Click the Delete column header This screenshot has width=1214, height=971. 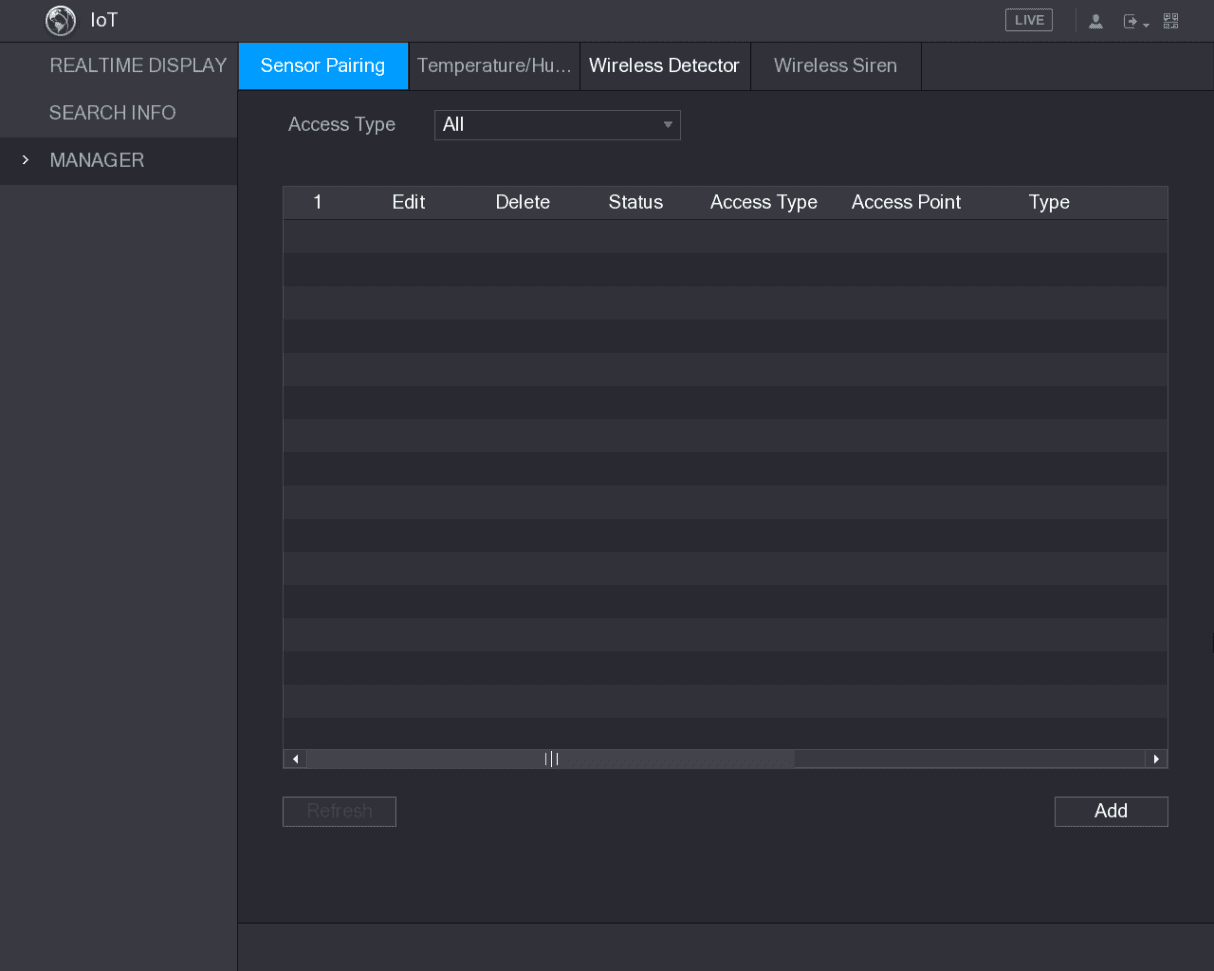(523, 202)
